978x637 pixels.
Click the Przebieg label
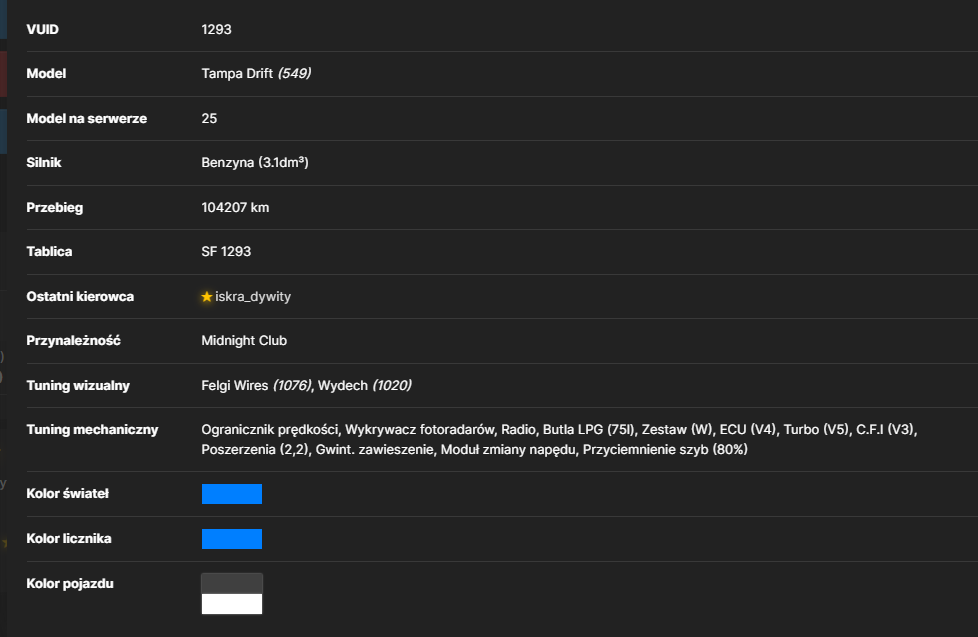[54, 207]
